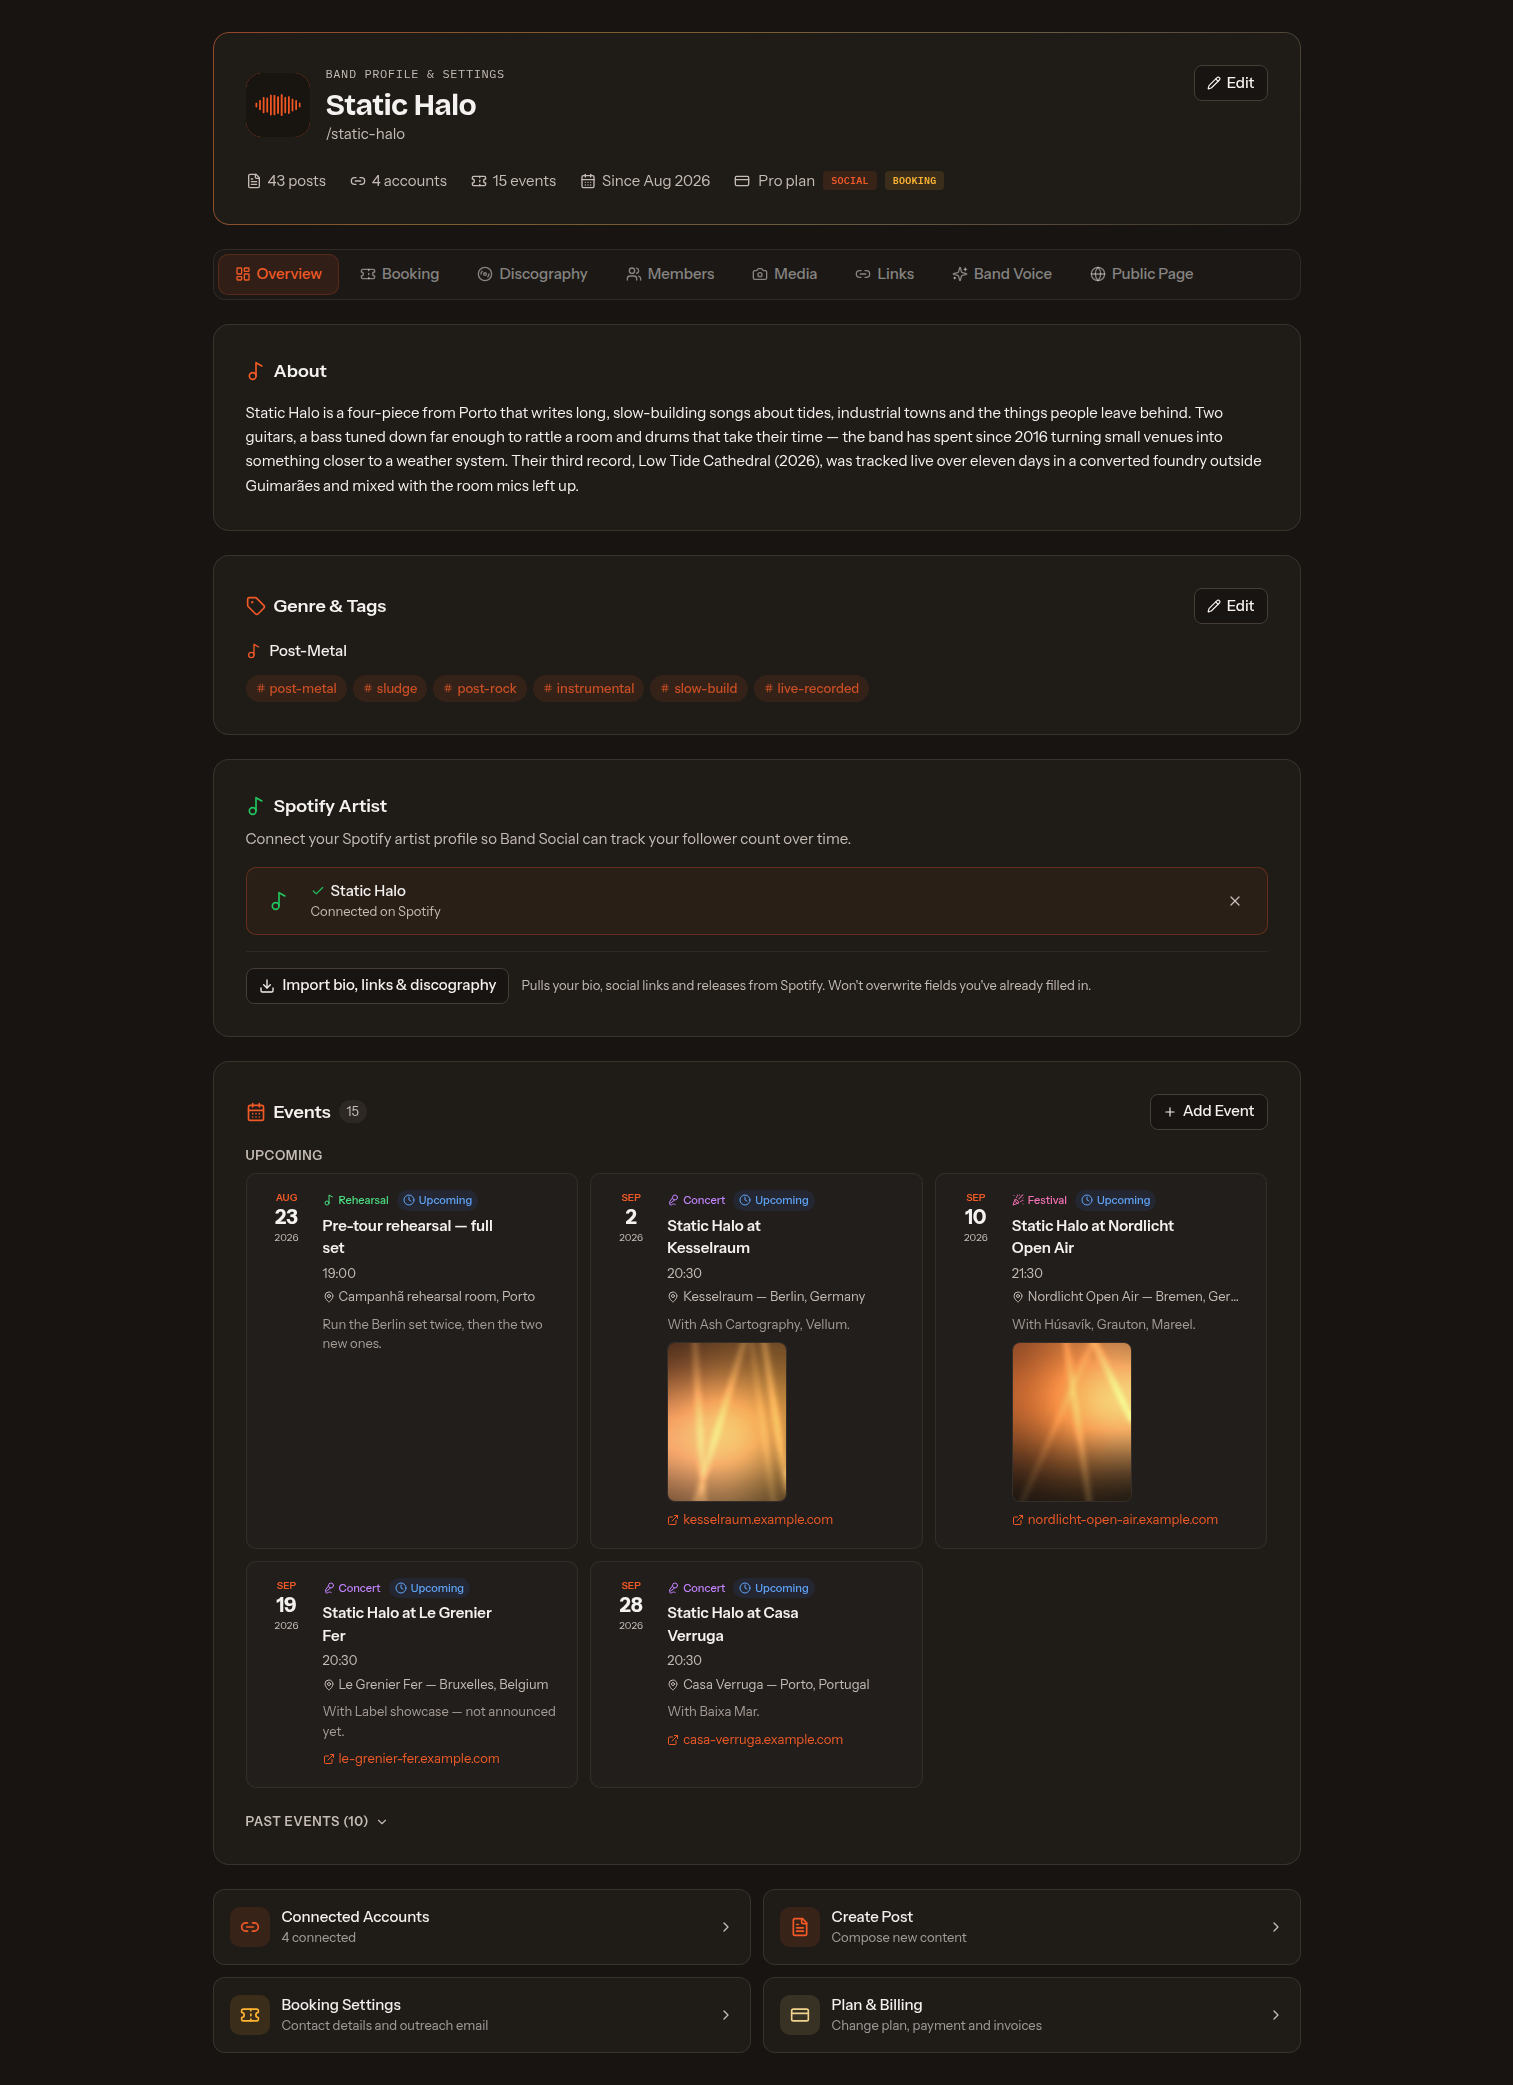This screenshot has height=2085, width=1513.
Task: Open the nordlicht-open-air.example.com link
Action: click(1115, 1520)
